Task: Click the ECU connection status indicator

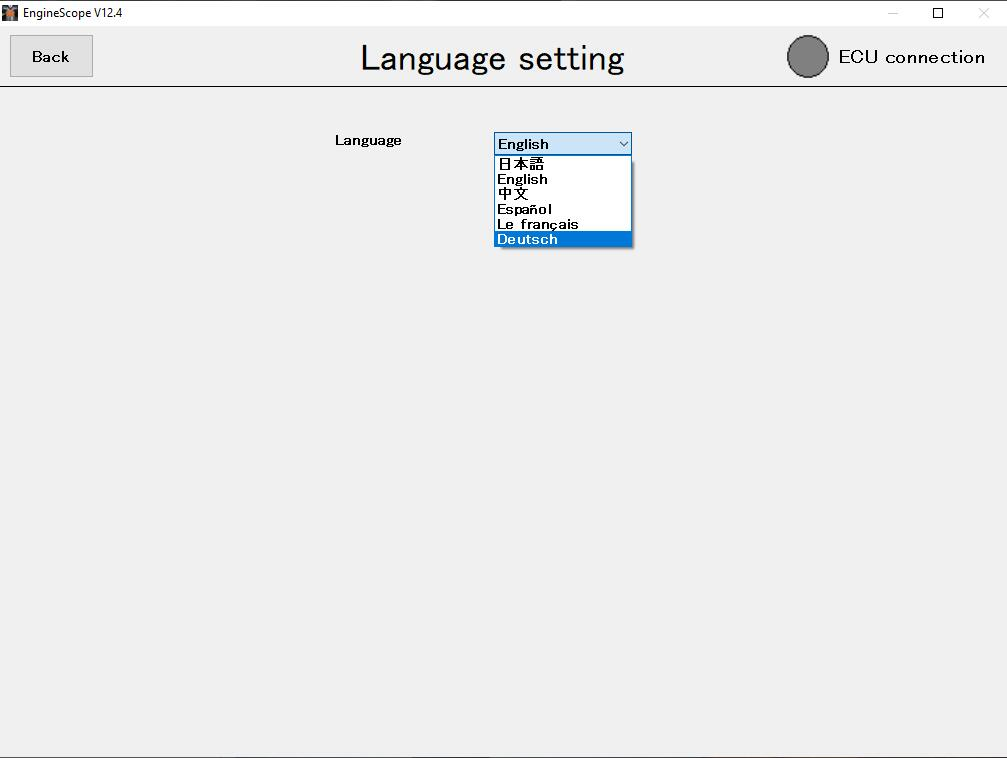Action: [x=807, y=57]
